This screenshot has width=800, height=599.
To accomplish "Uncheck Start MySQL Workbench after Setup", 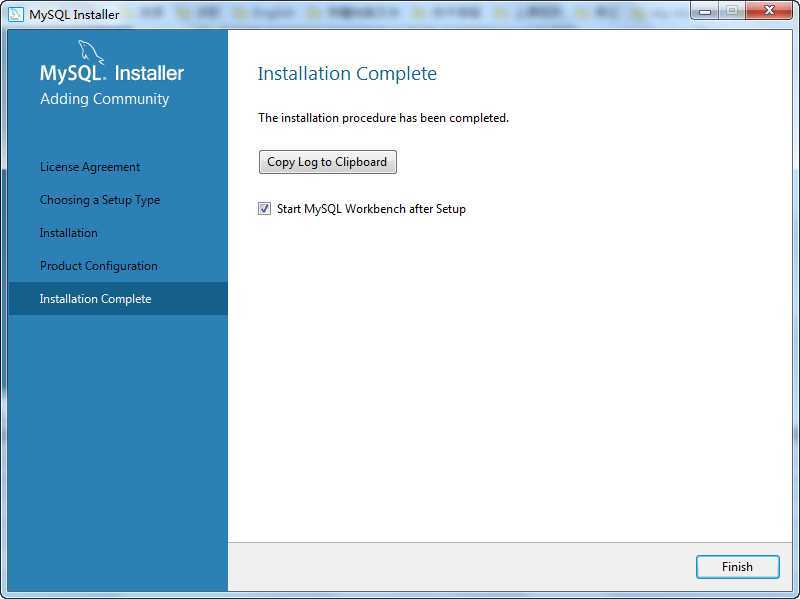I will 264,209.
